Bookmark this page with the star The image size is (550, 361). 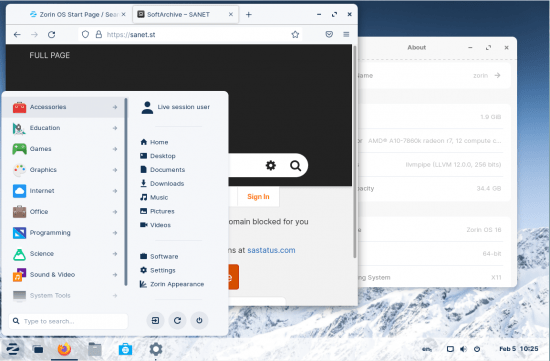pos(295,34)
